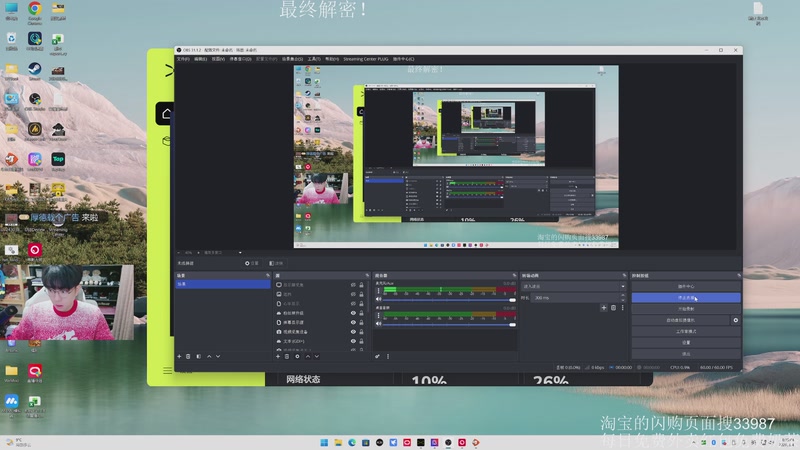Open options dots for second mixer channel
The image size is (800, 450).
coord(378,316)
